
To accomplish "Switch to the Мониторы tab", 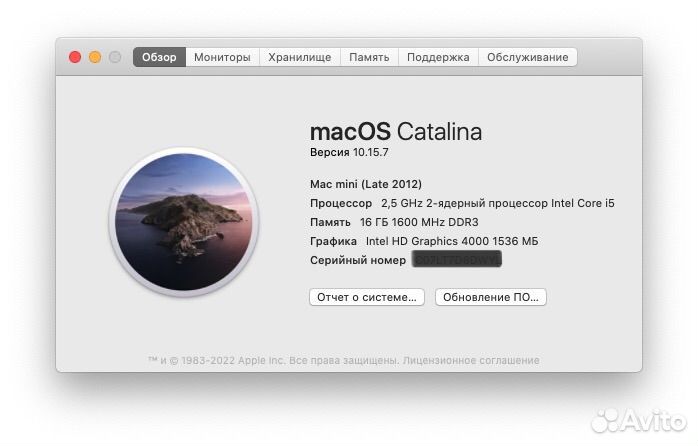I will click(223, 57).
